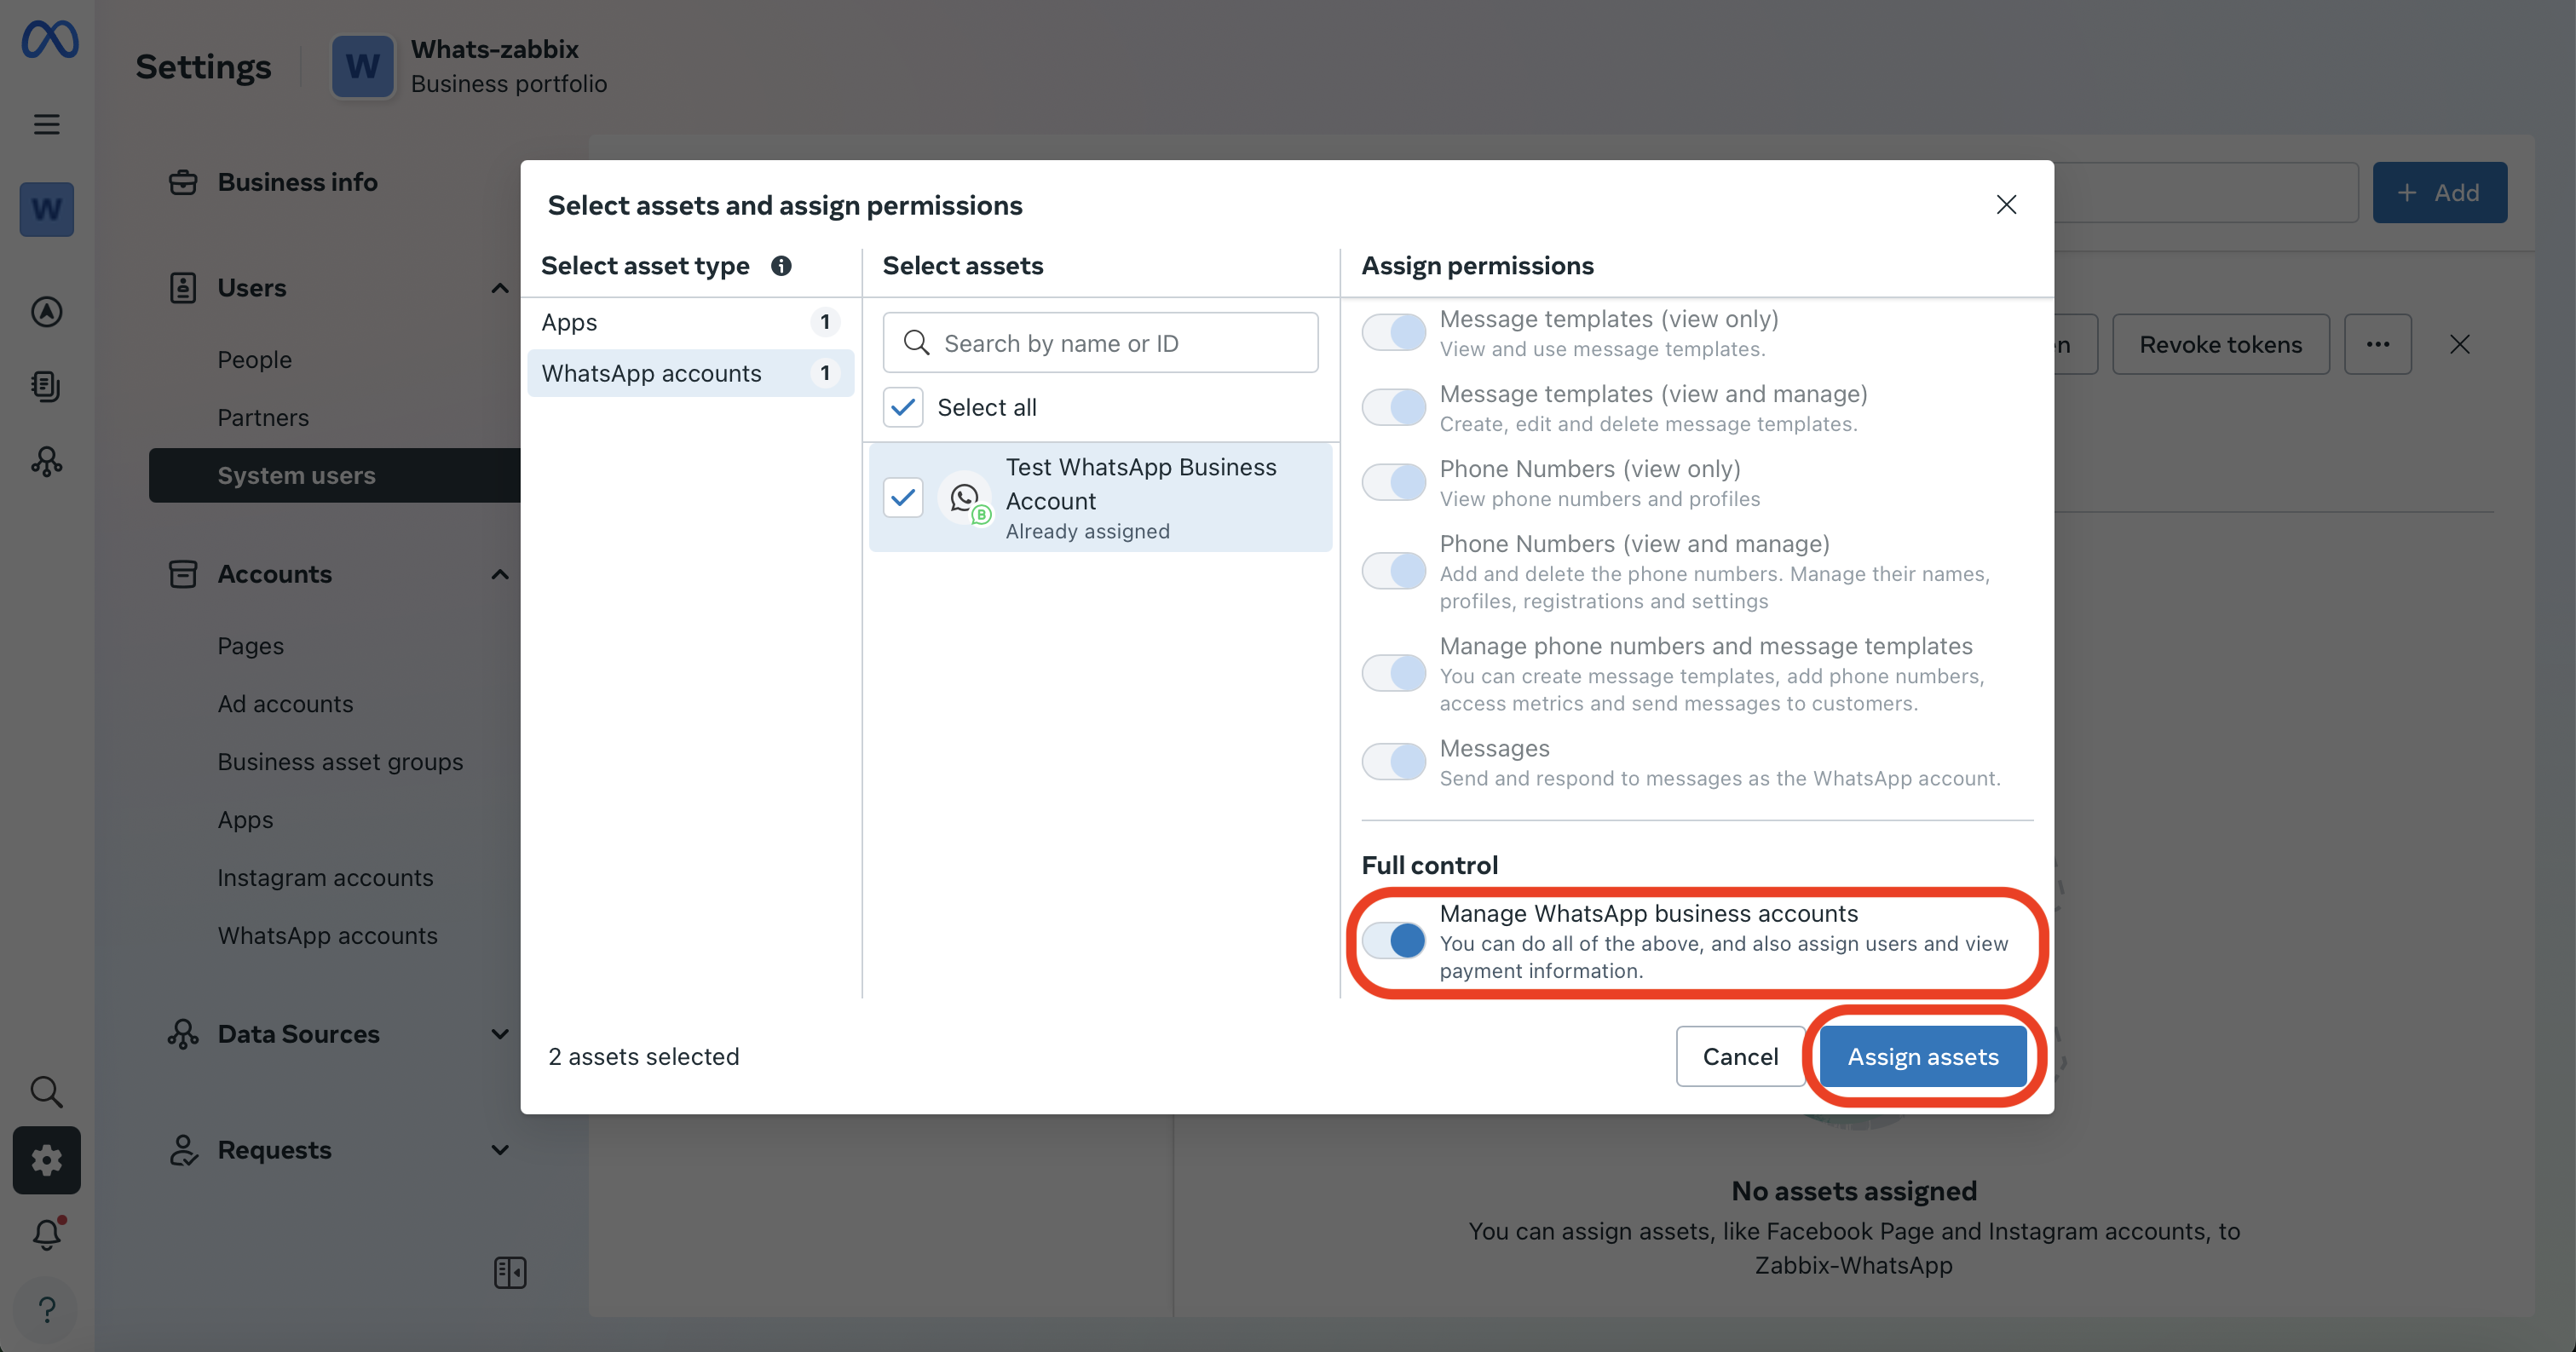Click the Users badge icon
Image resolution: width=2576 pixels, height=1352 pixels.
[183, 288]
